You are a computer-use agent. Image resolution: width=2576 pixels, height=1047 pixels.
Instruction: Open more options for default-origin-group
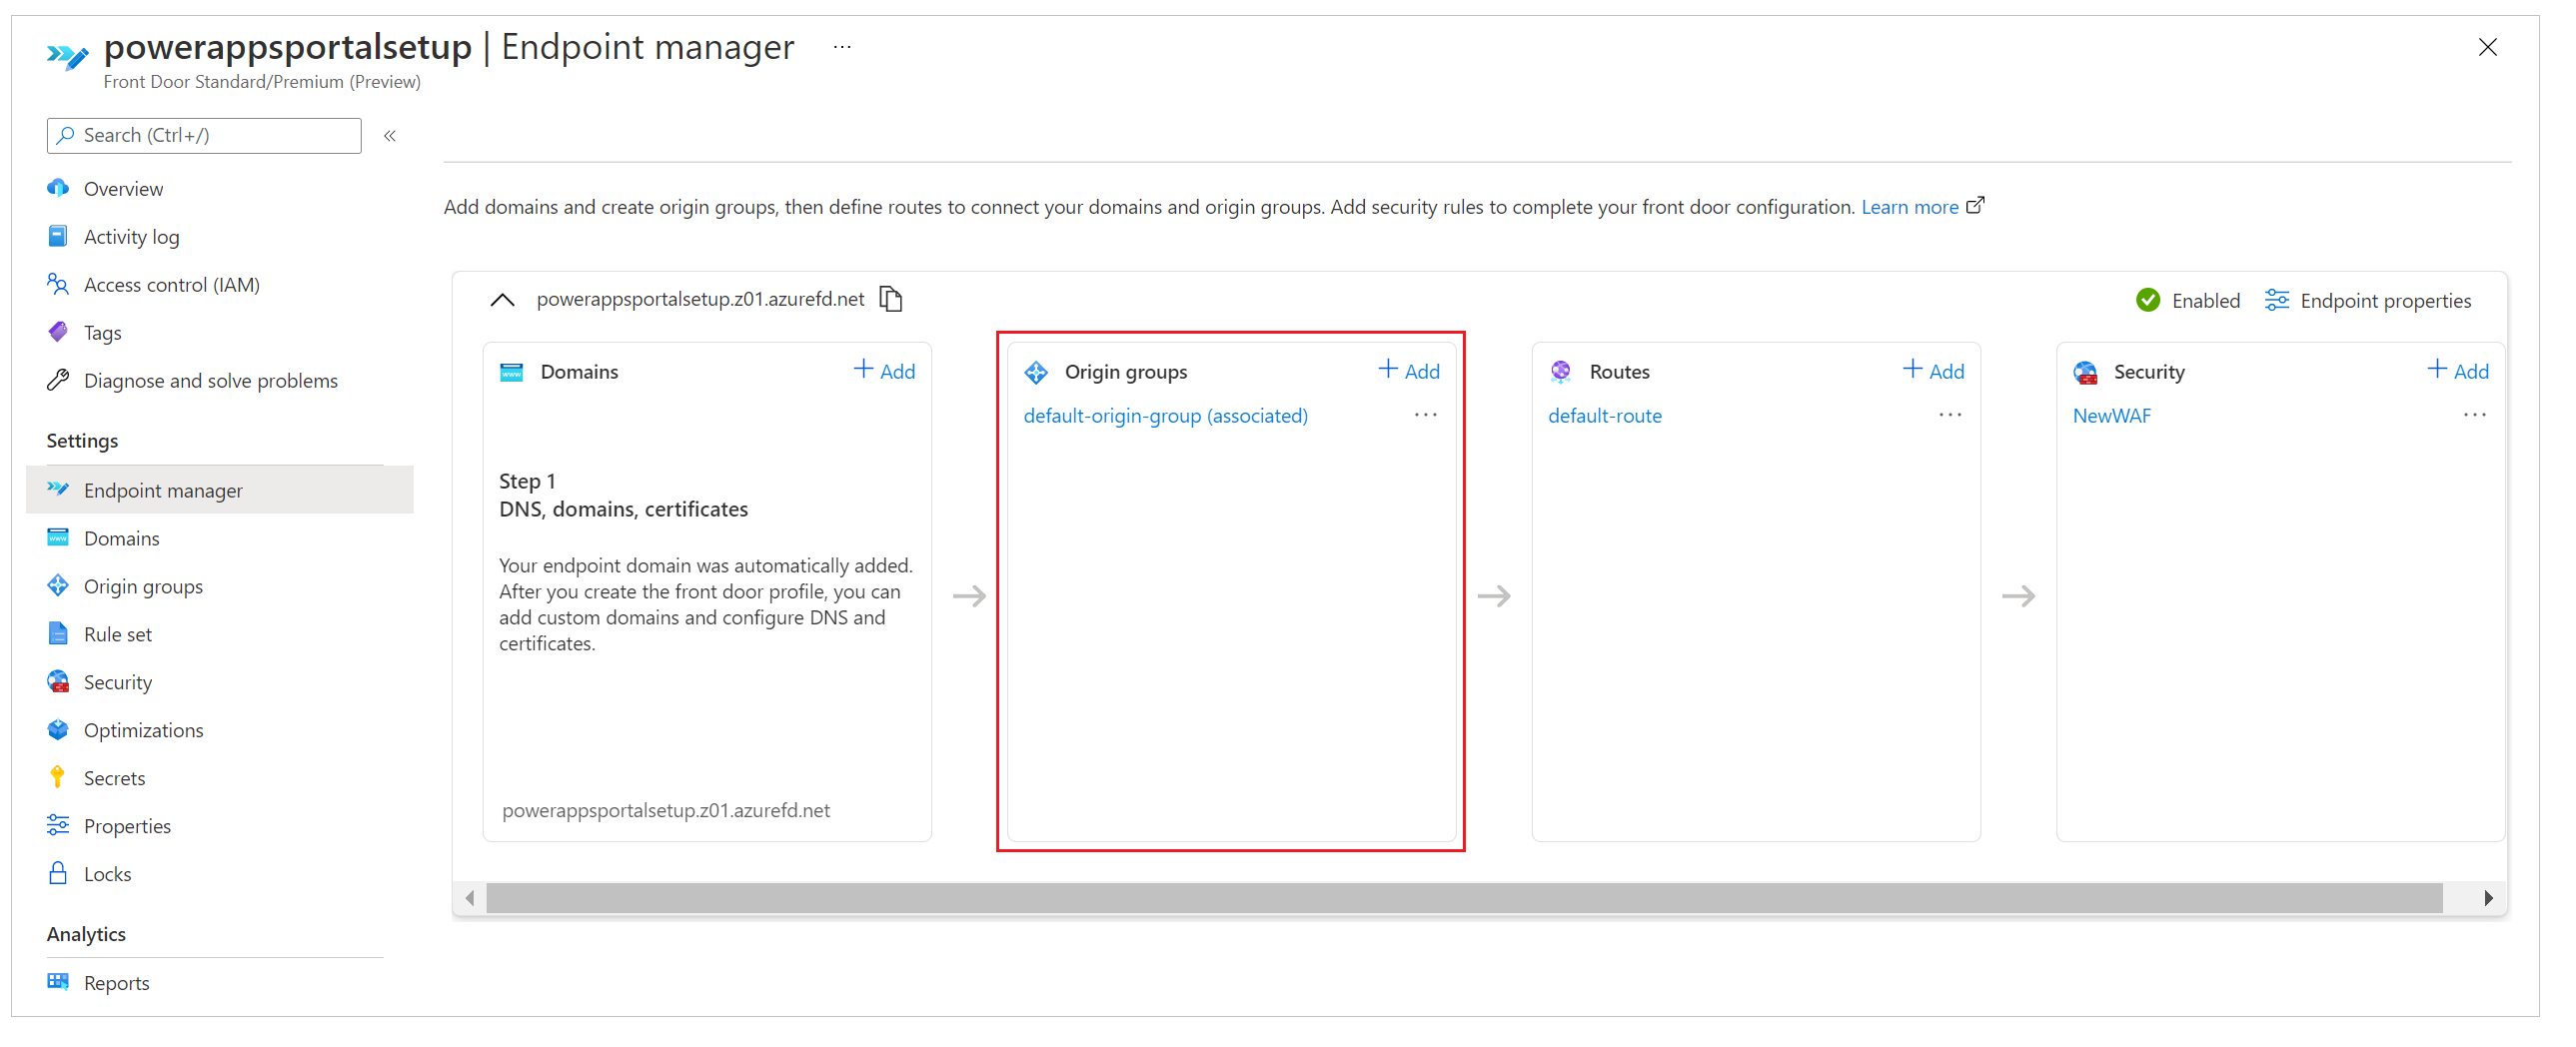point(1425,414)
